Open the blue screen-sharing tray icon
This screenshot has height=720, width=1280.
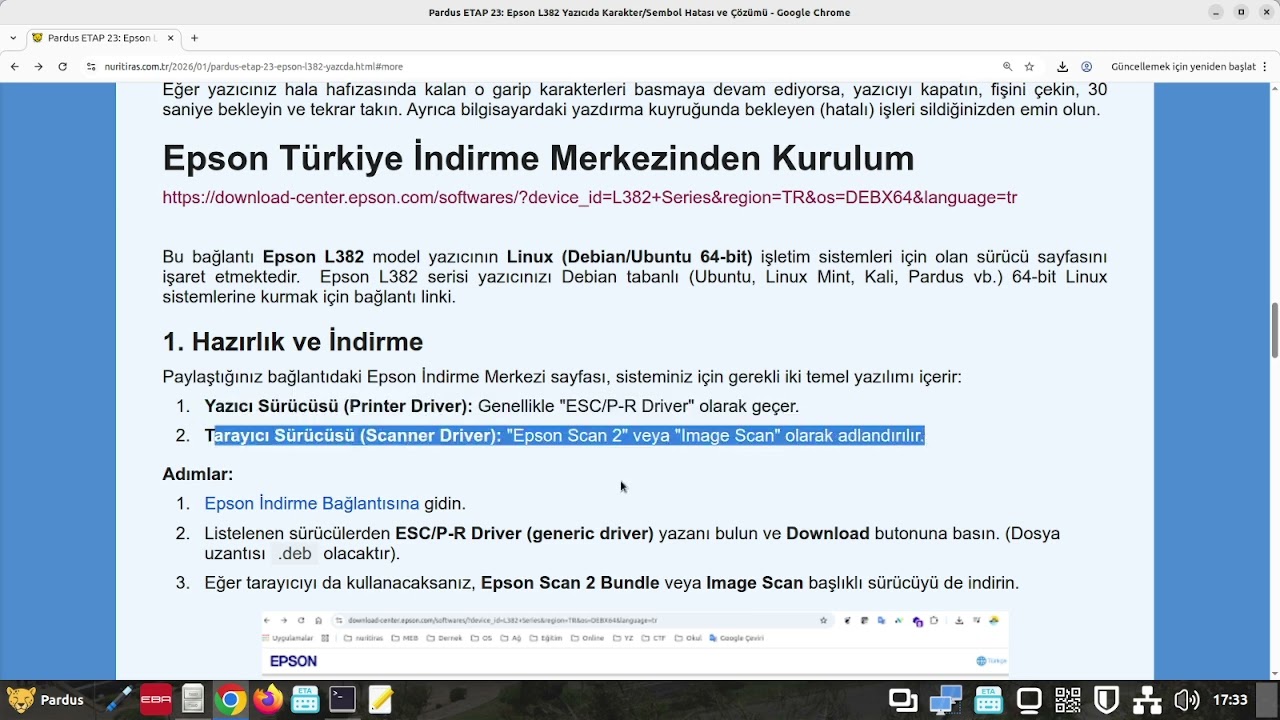click(945, 700)
